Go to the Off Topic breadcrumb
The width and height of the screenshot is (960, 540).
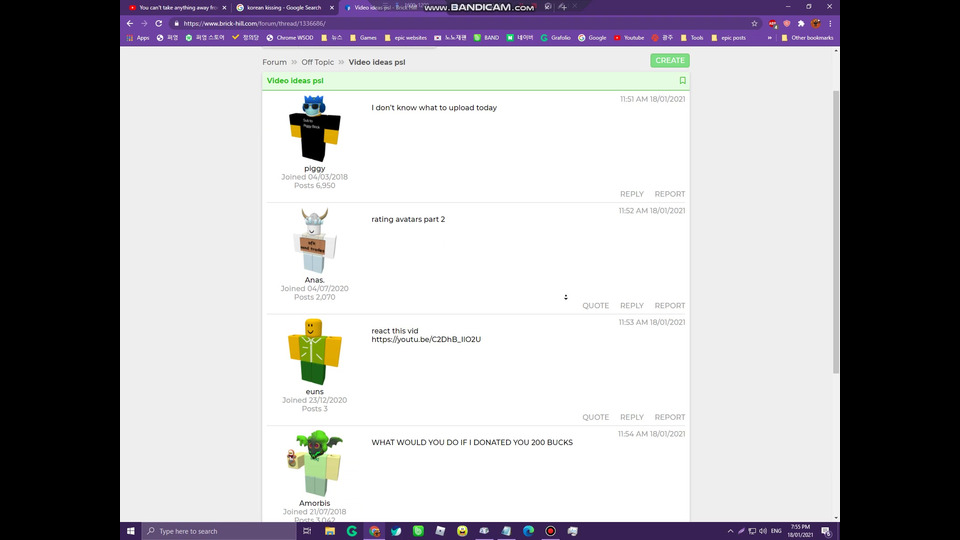point(317,62)
